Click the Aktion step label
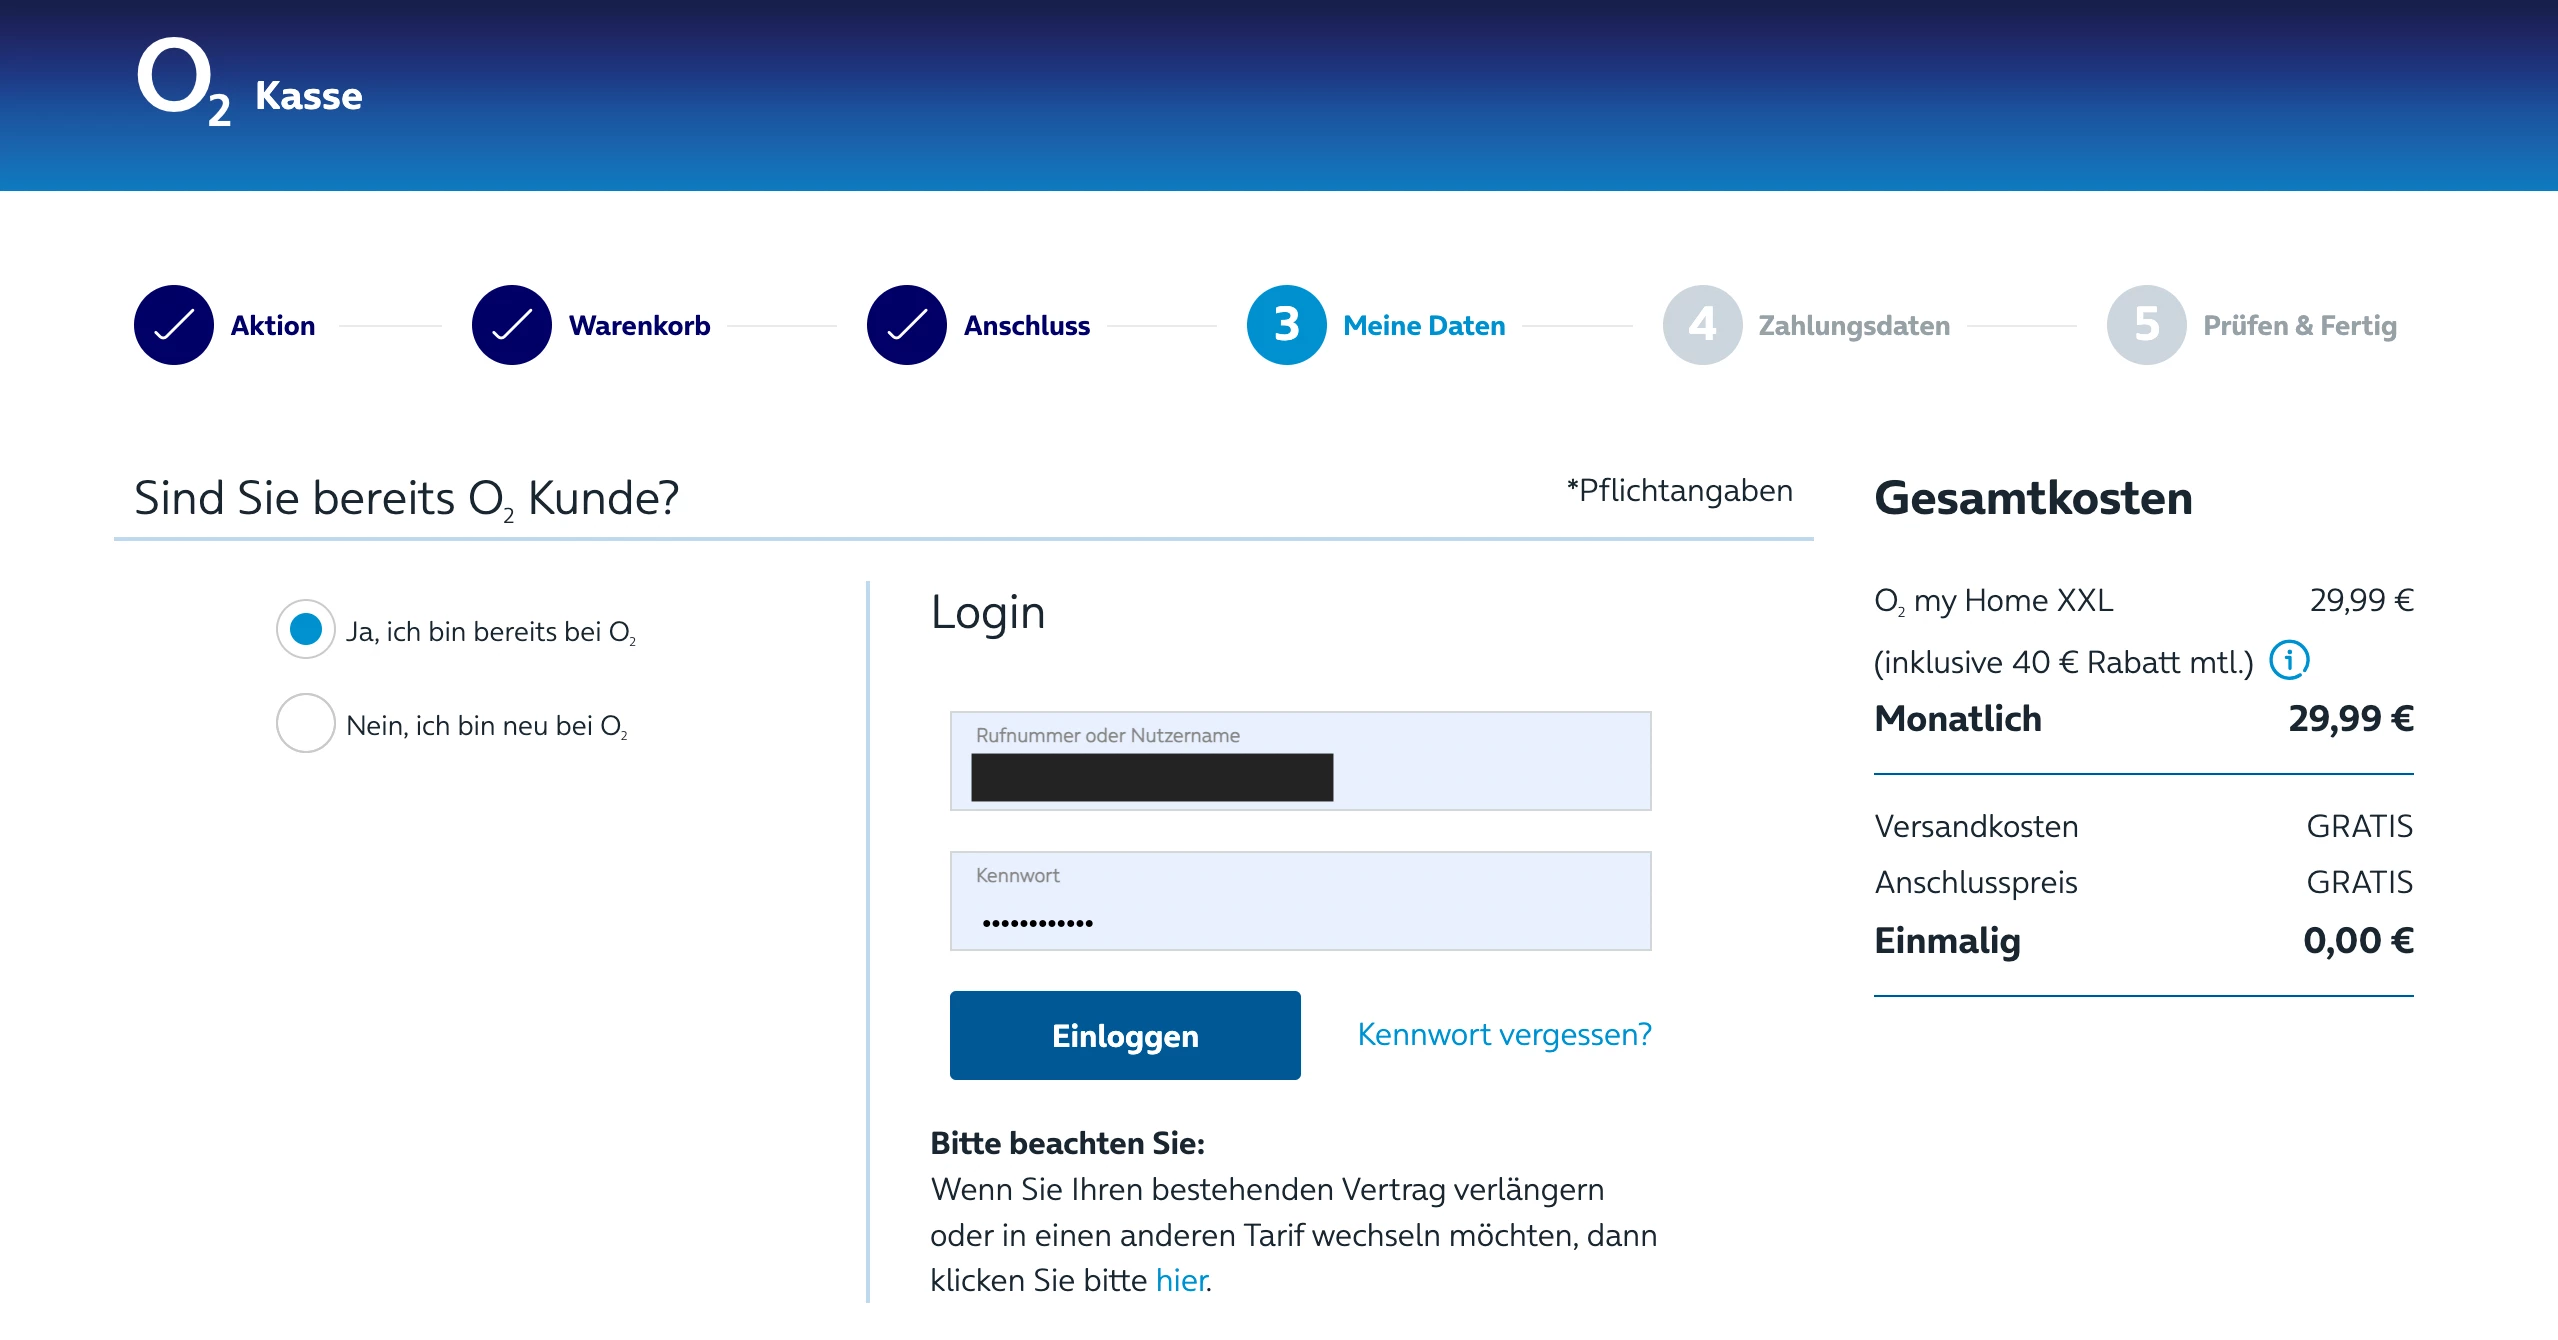2558x1340 pixels. coord(272,325)
